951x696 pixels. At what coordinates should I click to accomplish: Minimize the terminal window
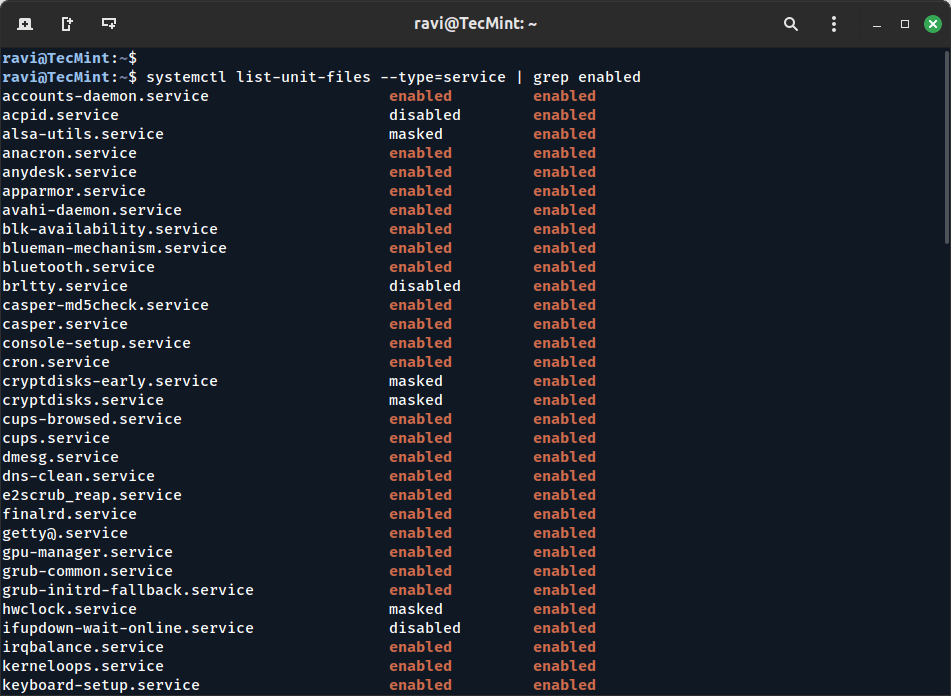876,25
